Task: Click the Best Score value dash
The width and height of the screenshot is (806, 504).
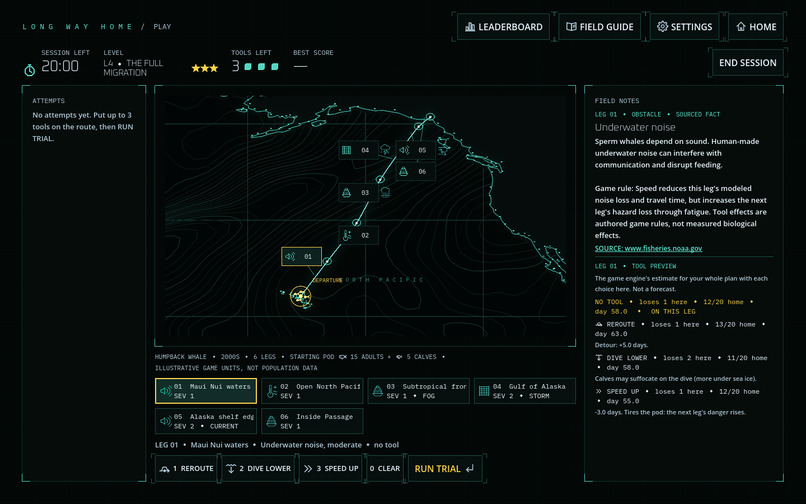Action: [x=300, y=66]
